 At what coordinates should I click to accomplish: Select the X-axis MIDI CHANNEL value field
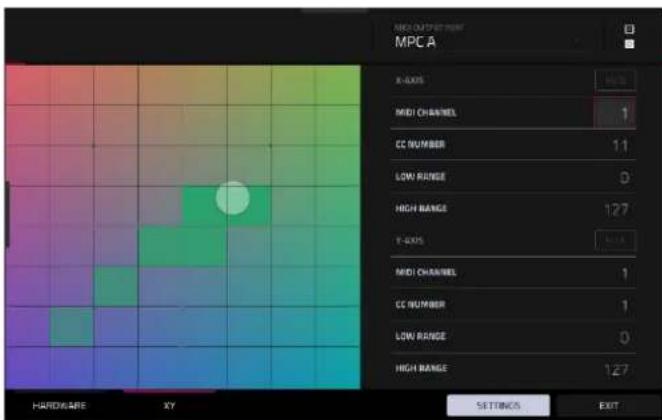[615, 113]
